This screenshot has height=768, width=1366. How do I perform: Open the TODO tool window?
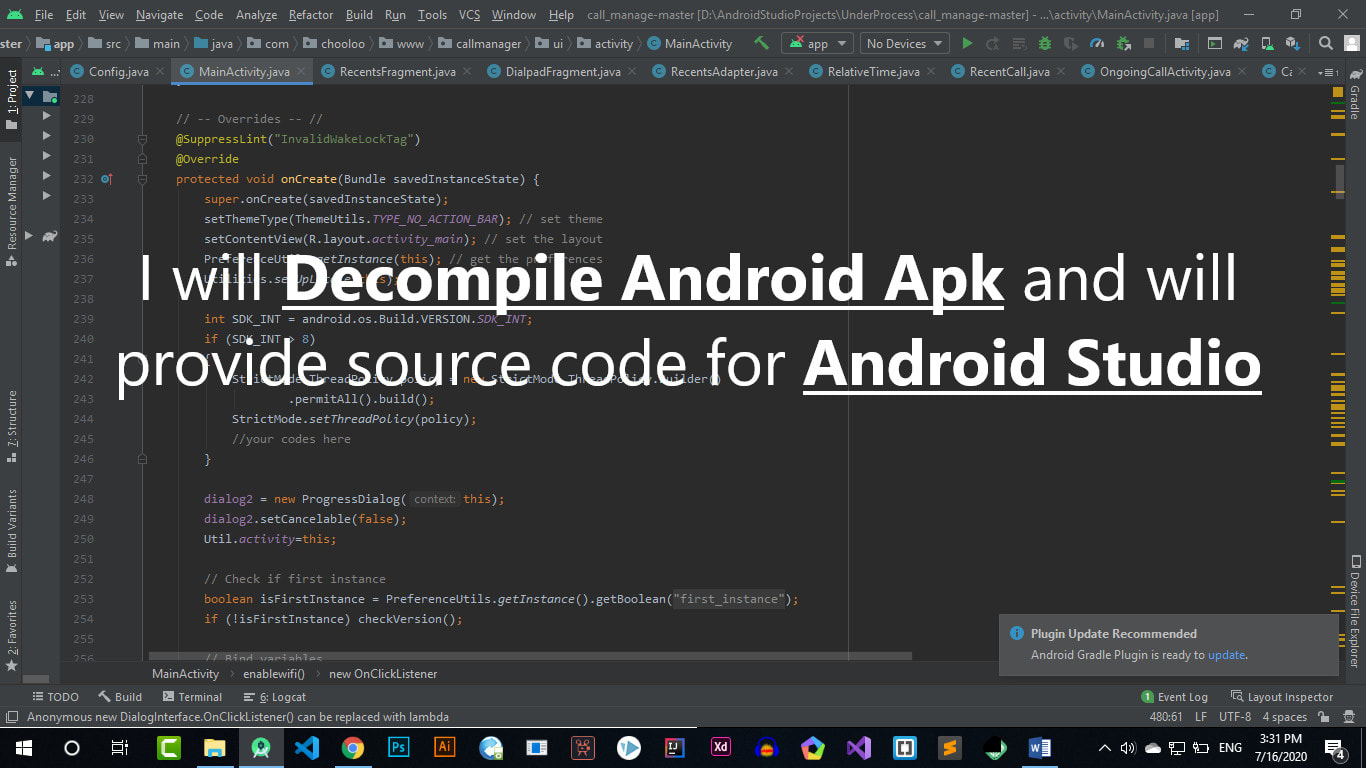pos(56,697)
